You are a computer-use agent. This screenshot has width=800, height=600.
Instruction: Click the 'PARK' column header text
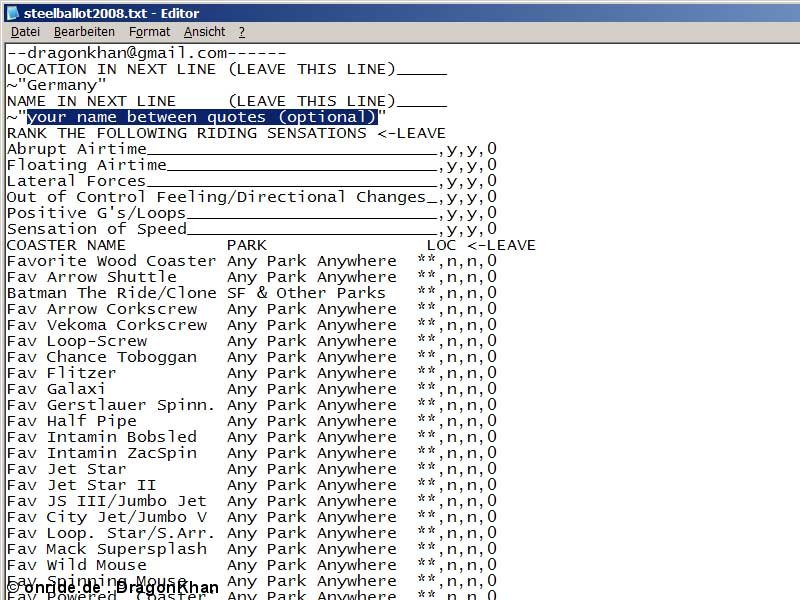(x=246, y=245)
